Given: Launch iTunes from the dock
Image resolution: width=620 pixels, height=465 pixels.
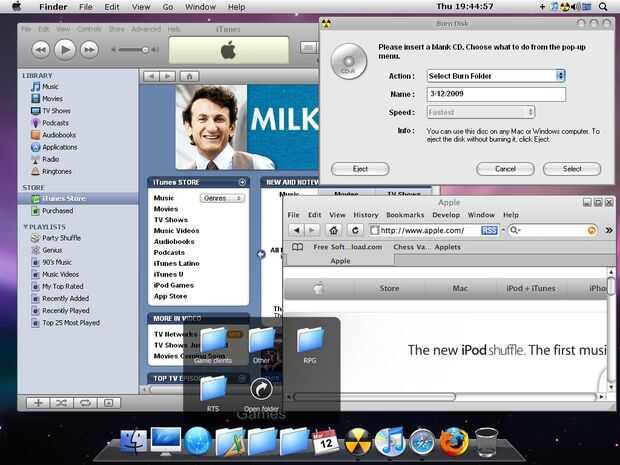Looking at the screenshot, I should [x=390, y=440].
